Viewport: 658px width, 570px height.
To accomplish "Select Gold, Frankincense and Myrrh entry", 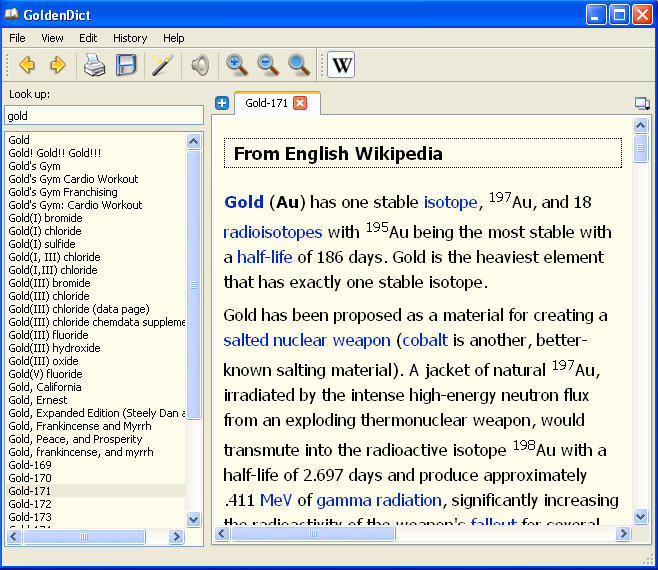I will point(96,426).
